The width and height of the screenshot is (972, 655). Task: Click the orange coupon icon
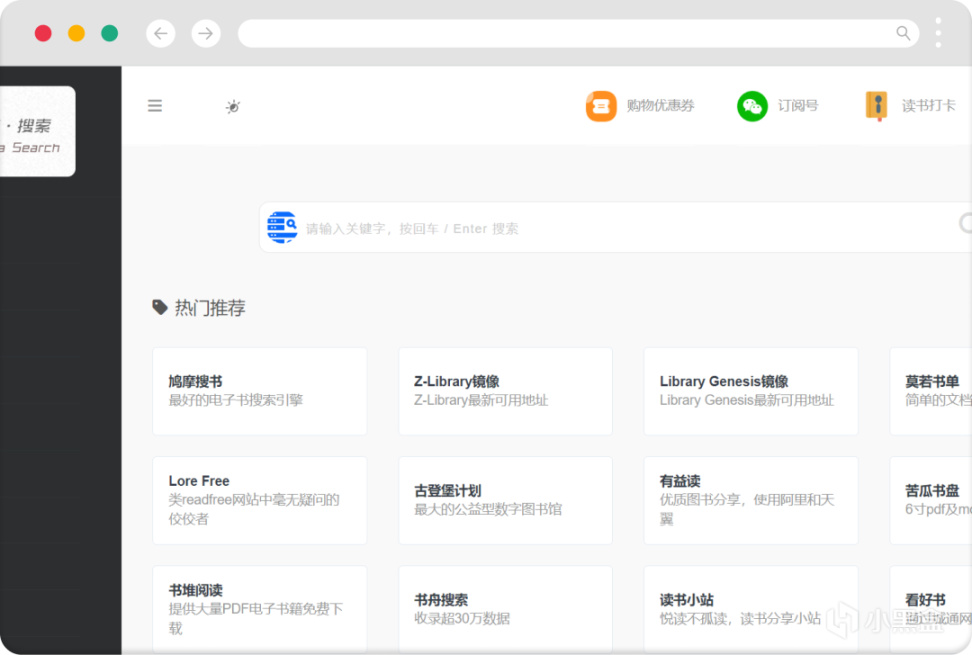click(601, 106)
